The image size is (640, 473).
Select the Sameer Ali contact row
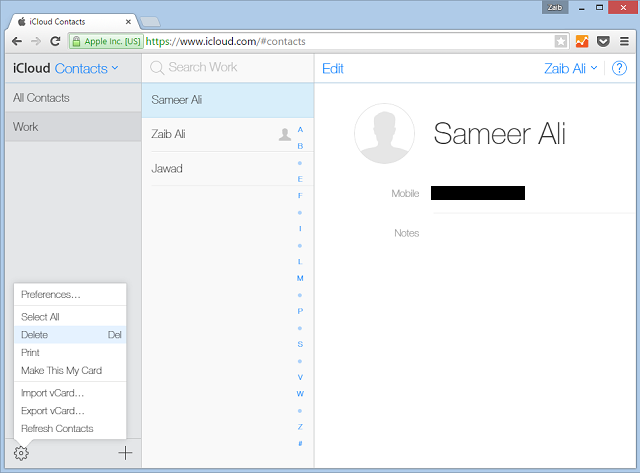[x=228, y=100]
